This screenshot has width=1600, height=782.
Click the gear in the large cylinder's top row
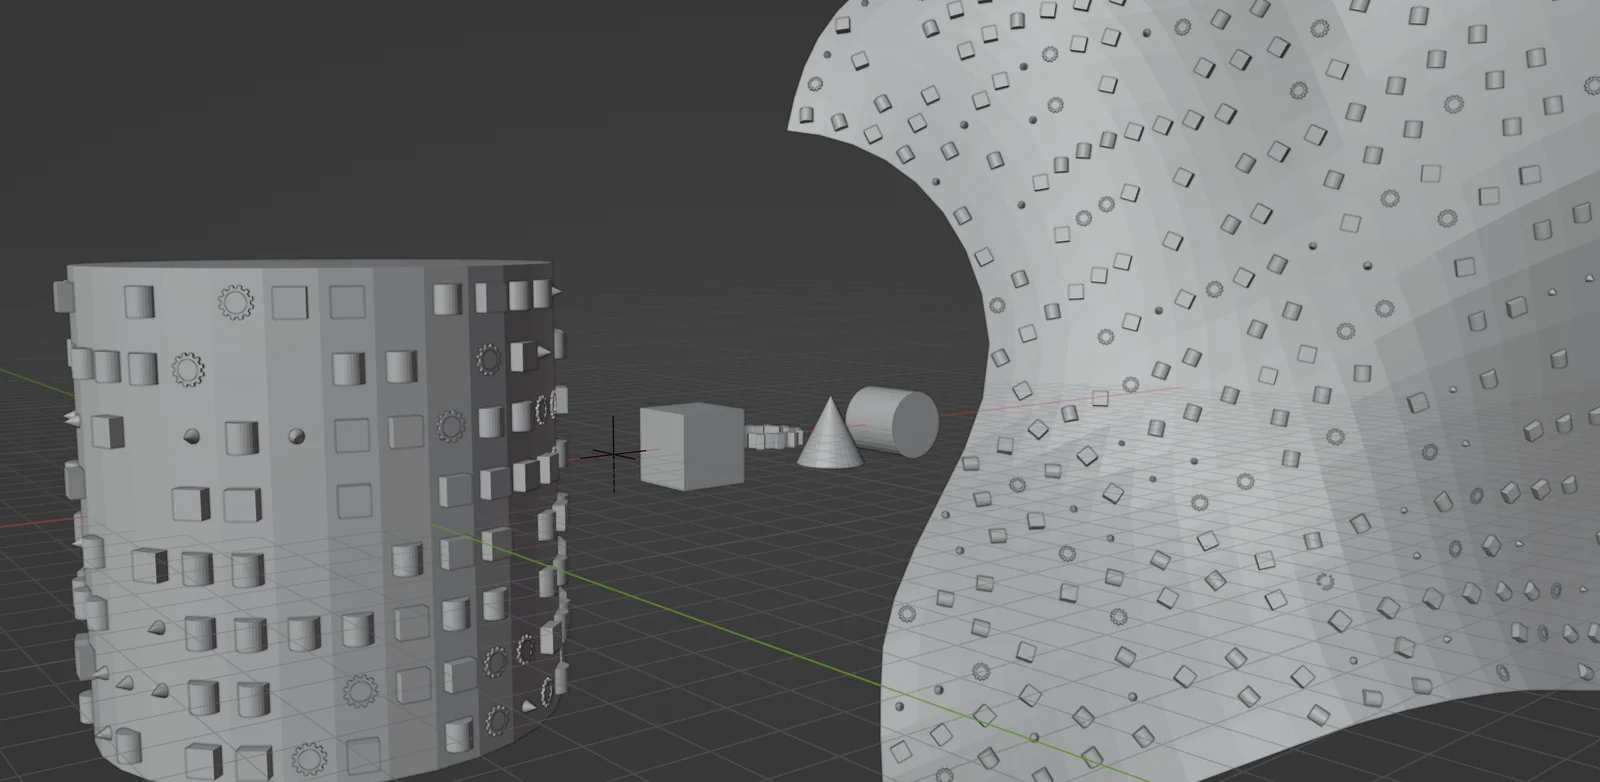pos(236,301)
